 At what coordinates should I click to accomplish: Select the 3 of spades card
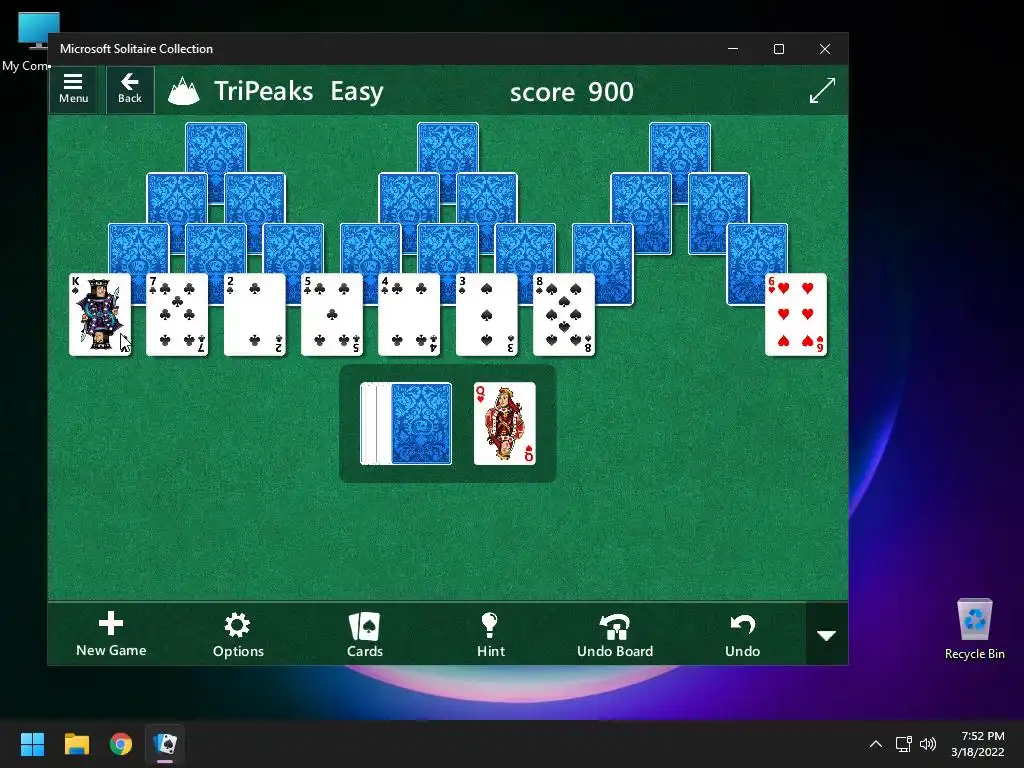pyautogui.click(x=487, y=315)
